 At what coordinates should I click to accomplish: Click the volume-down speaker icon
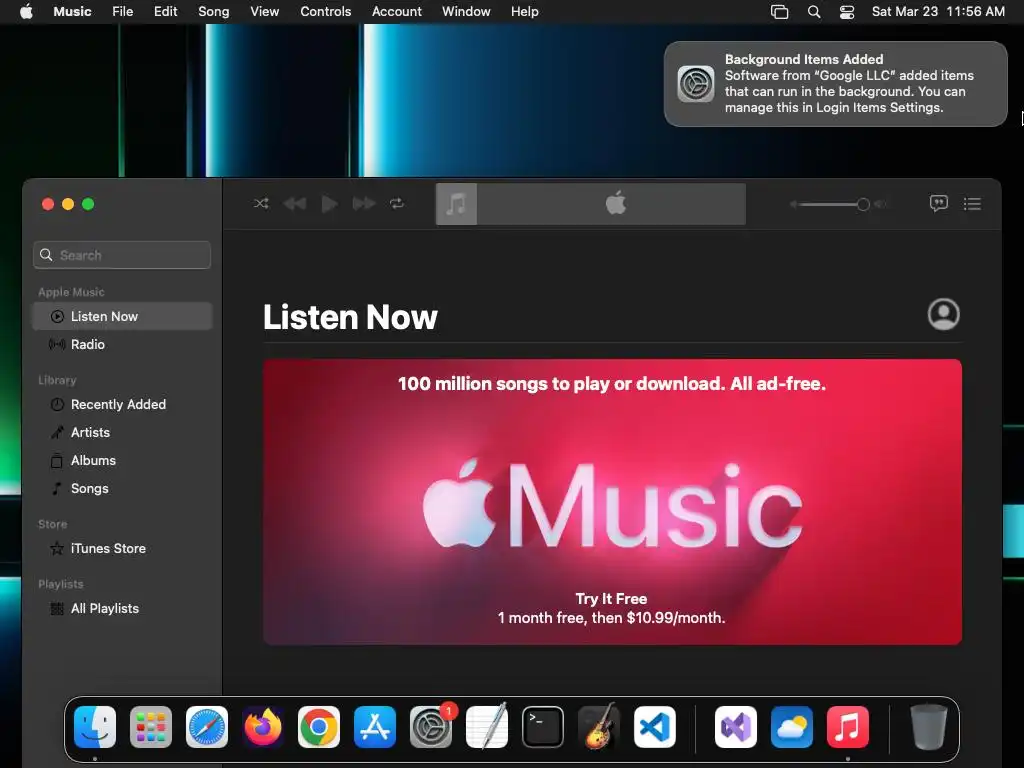coord(793,204)
